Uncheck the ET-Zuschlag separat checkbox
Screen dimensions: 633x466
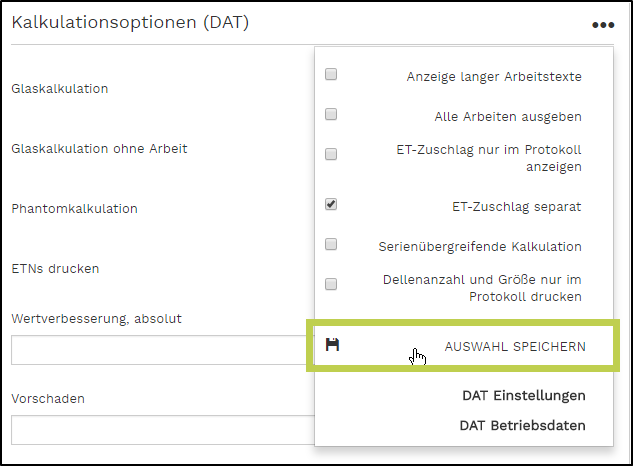(331, 204)
